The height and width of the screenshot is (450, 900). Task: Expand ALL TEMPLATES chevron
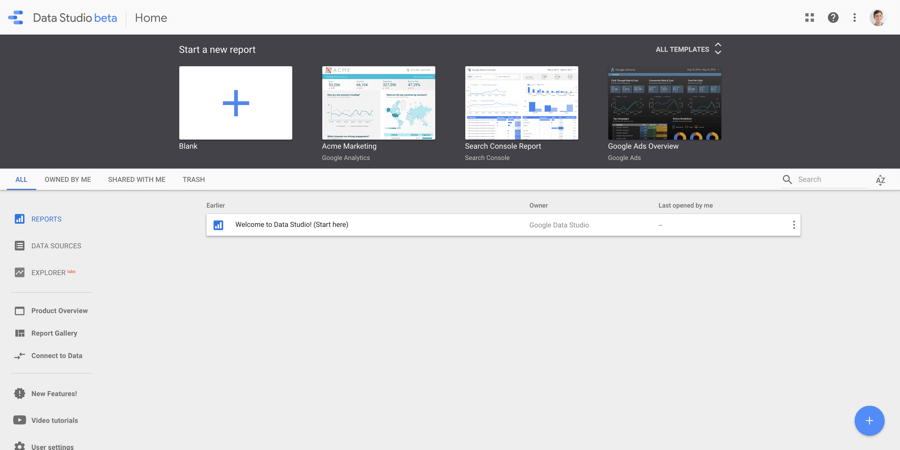coord(718,49)
